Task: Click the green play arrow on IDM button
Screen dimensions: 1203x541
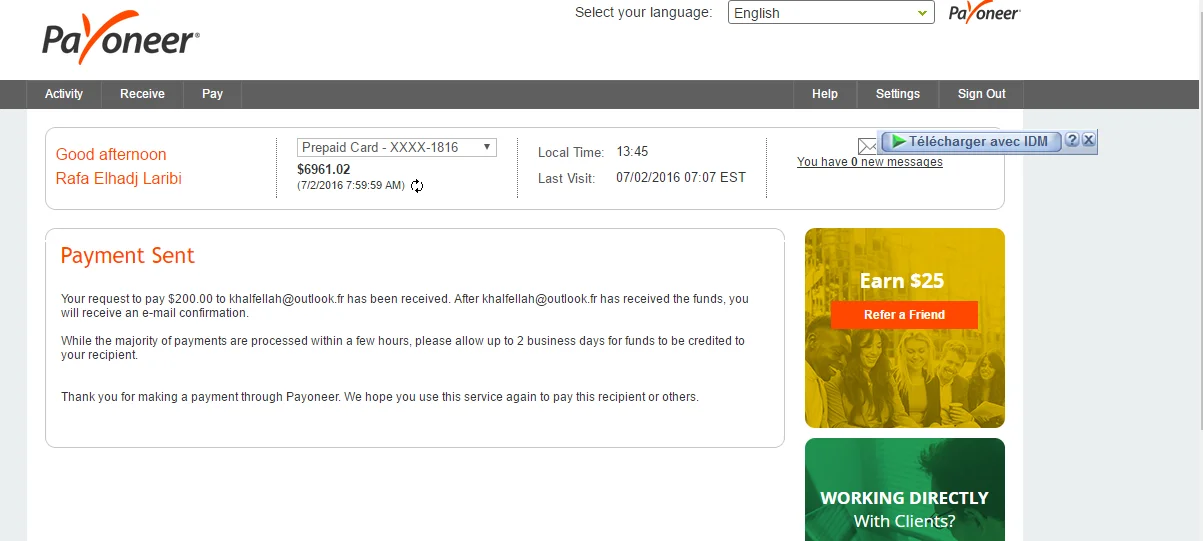Action: (x=899, y=142)
